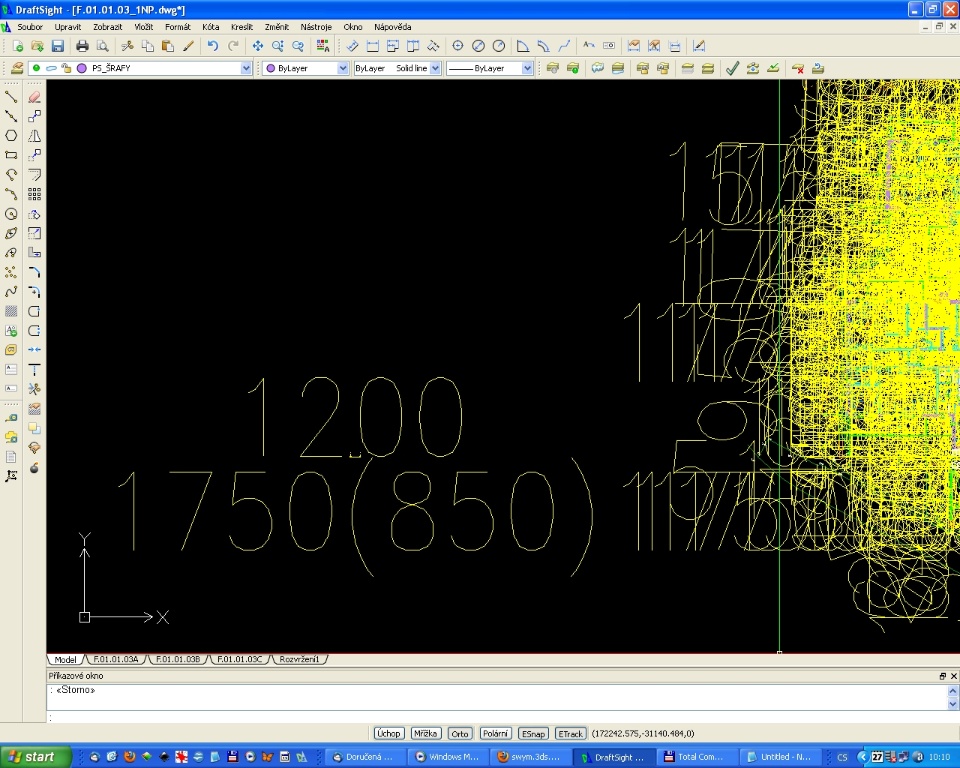Switch to the Rozvržení1 sheet tab

pos(299,660)
